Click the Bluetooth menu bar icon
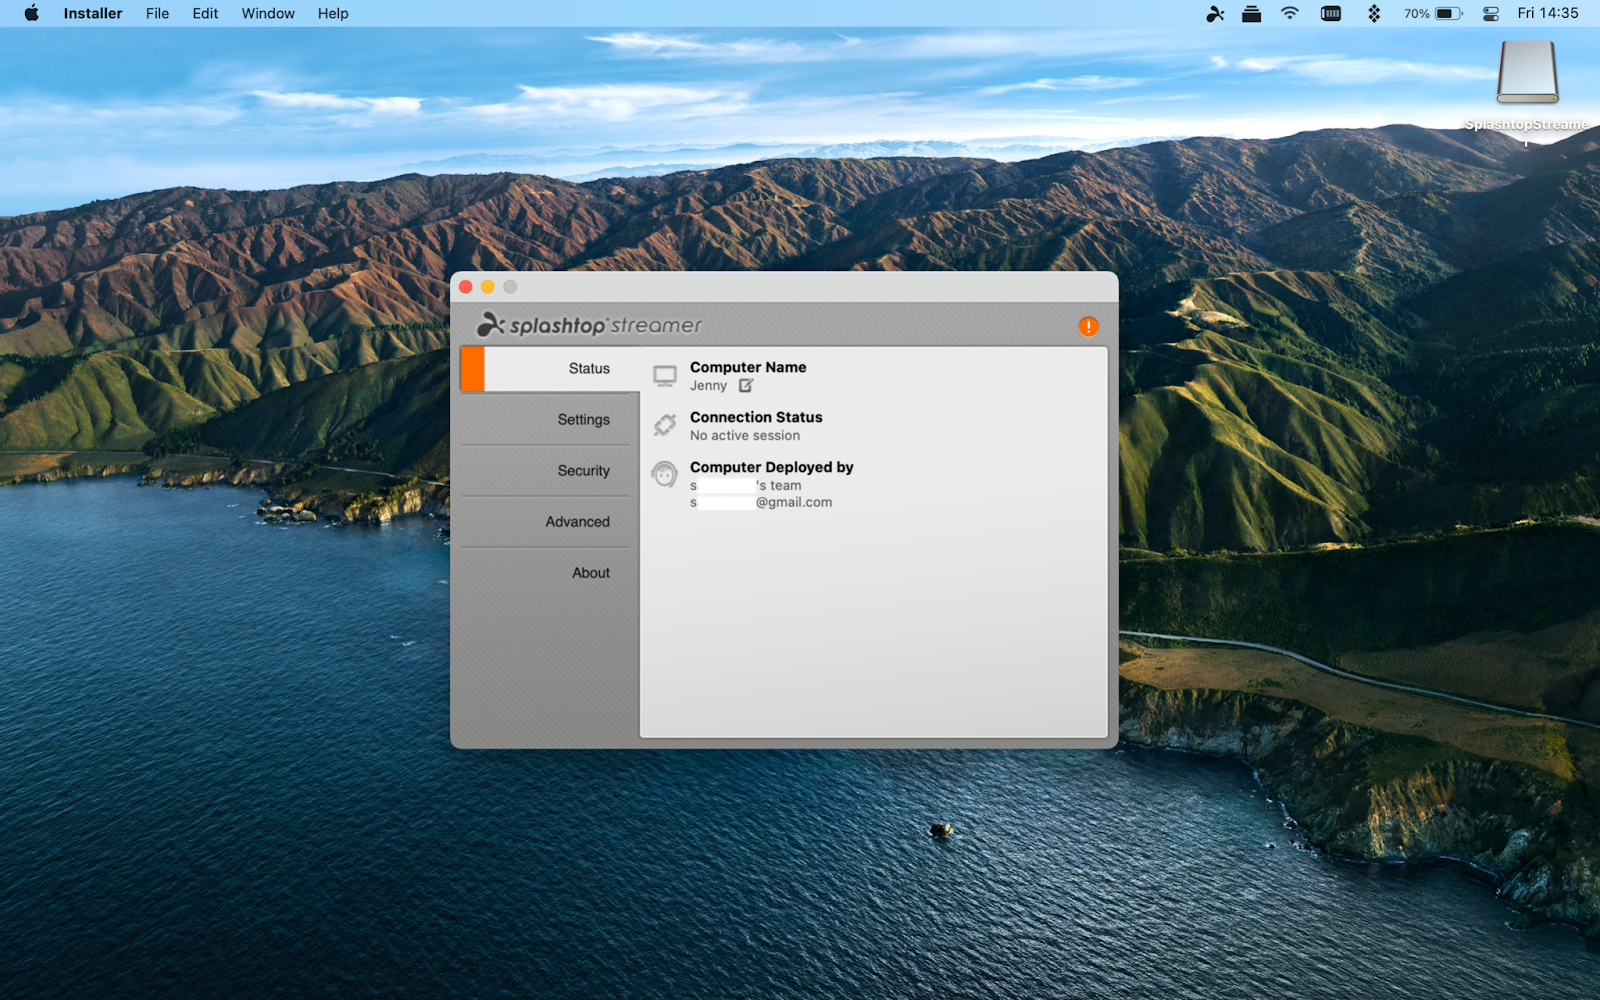The image size is (1600, 1000). coord(1374,13)
